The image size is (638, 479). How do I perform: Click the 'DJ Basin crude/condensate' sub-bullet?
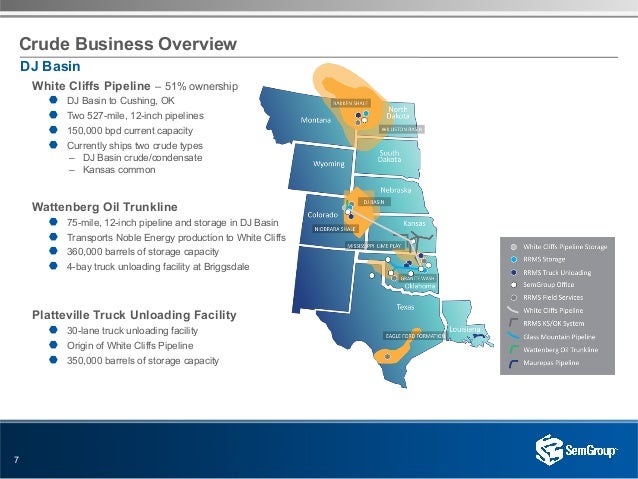pos(142,158)
